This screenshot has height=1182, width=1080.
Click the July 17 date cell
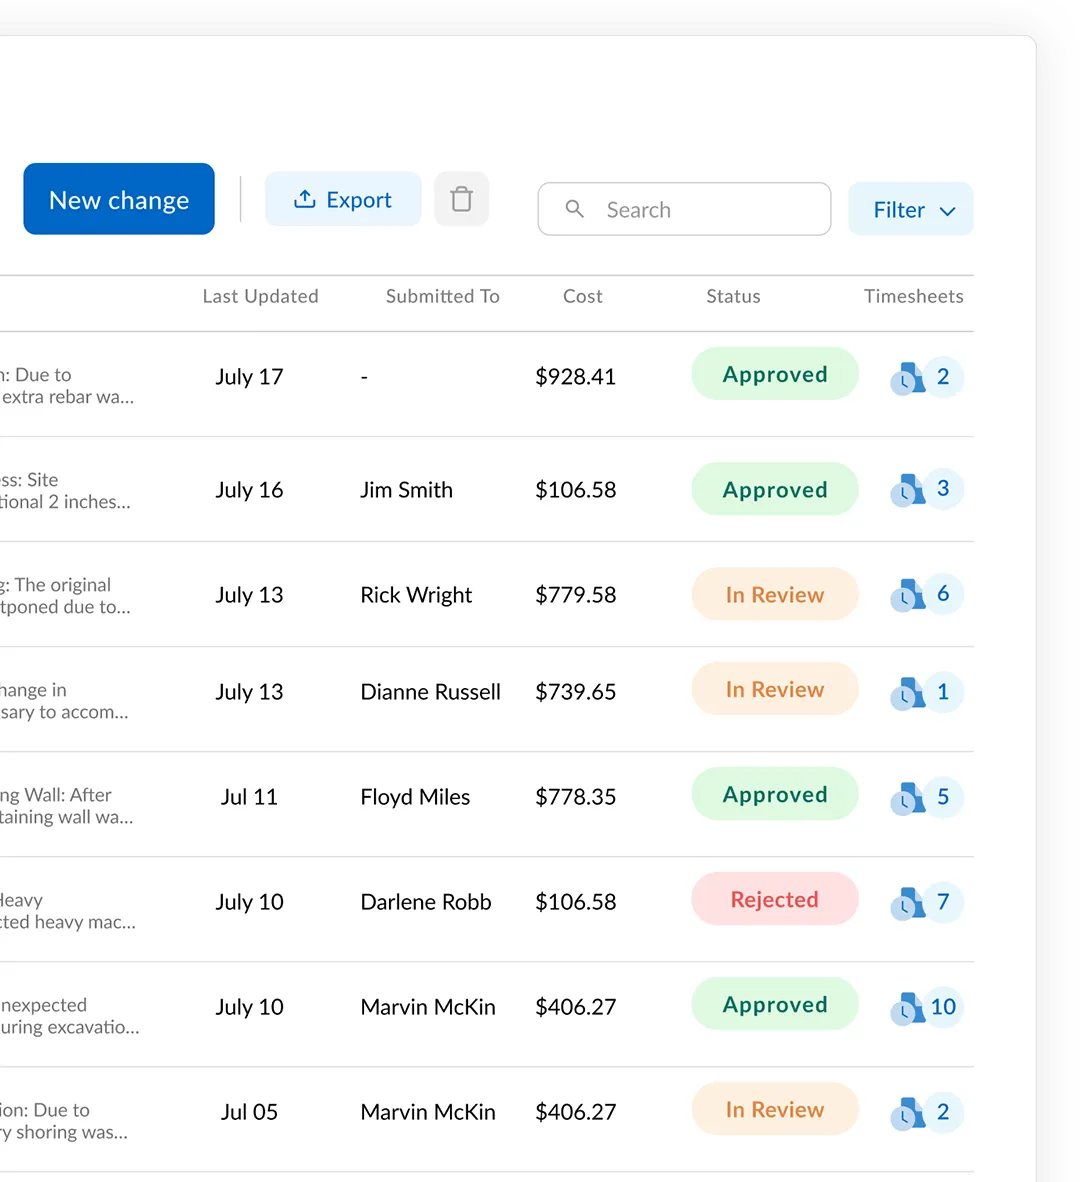pyautogui.click(x=249, y=376)
